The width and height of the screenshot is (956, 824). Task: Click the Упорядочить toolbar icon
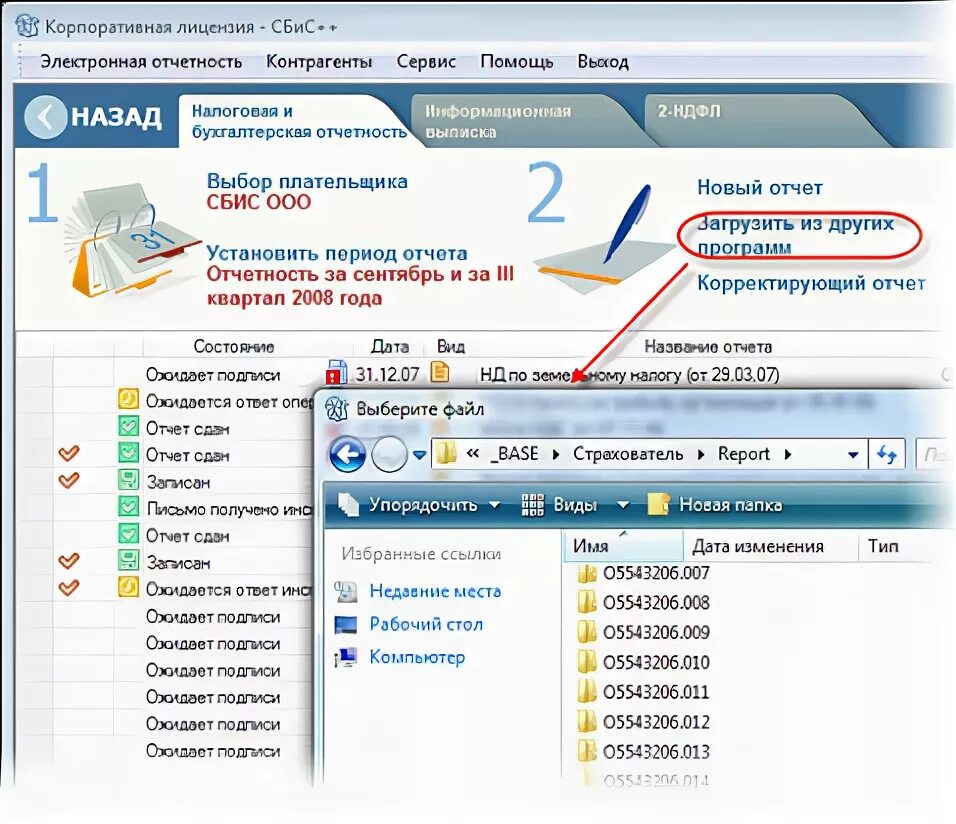pos(348,504)
